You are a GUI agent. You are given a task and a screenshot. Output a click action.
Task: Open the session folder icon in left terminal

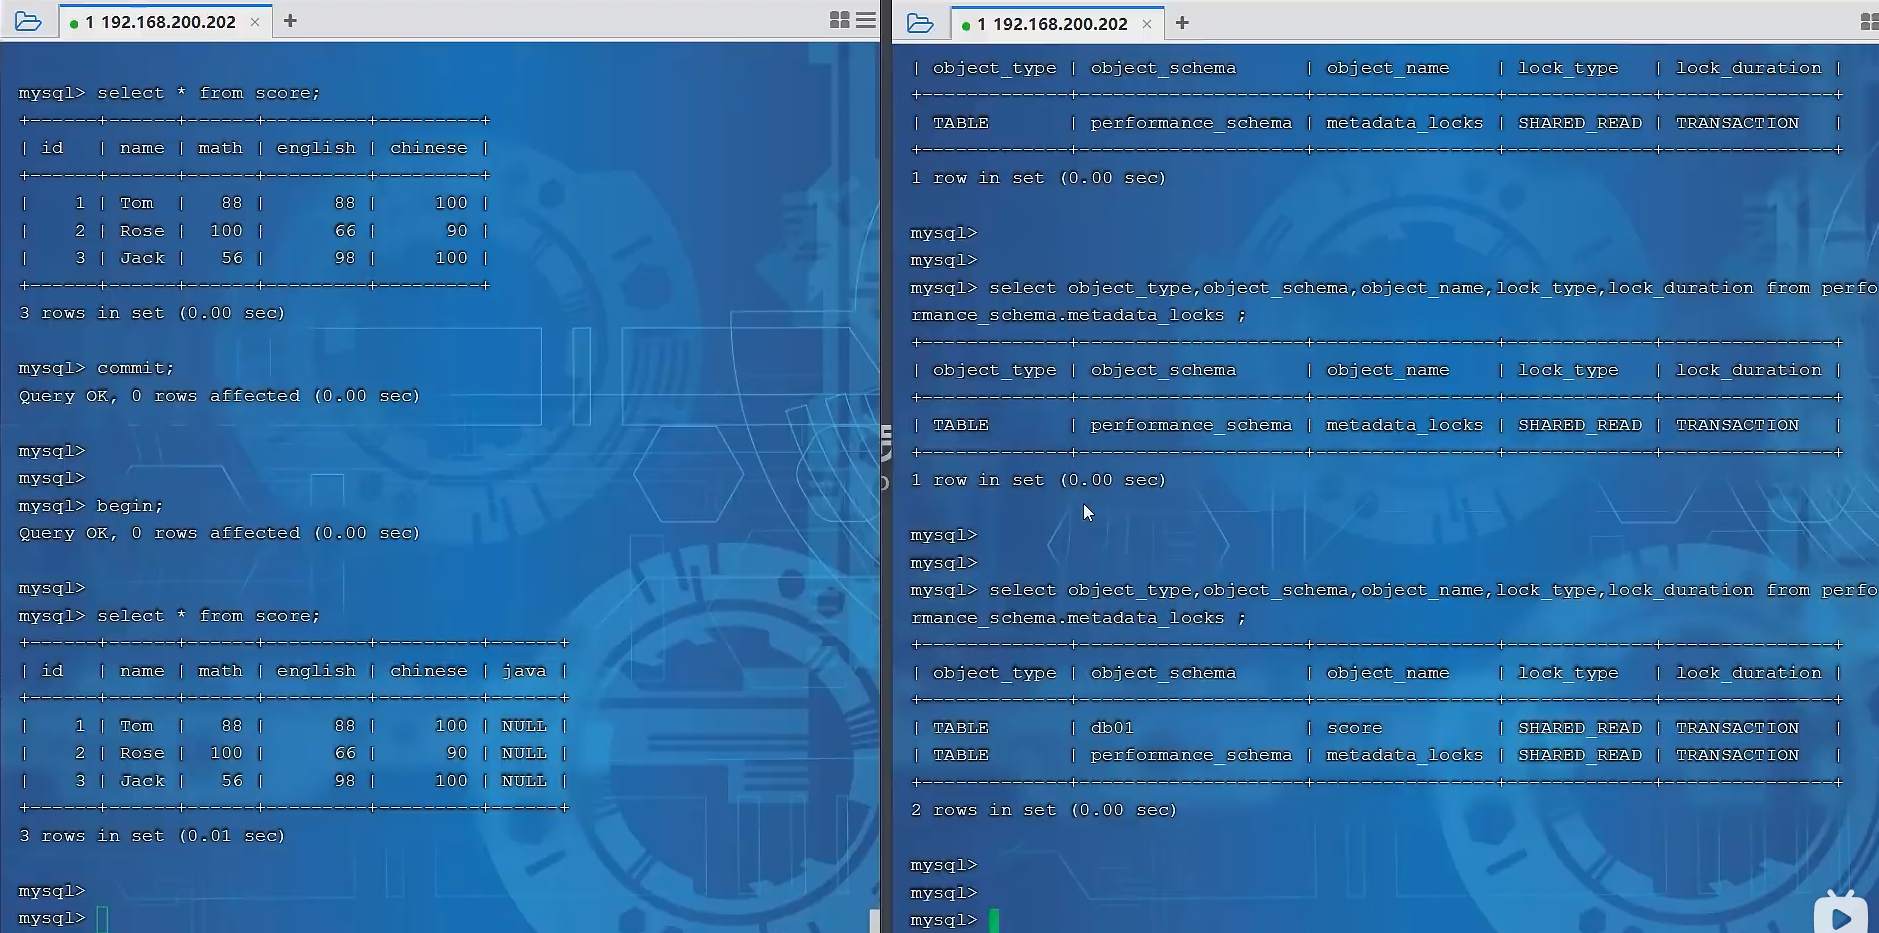pyautogui.click(x=28, y=21)
